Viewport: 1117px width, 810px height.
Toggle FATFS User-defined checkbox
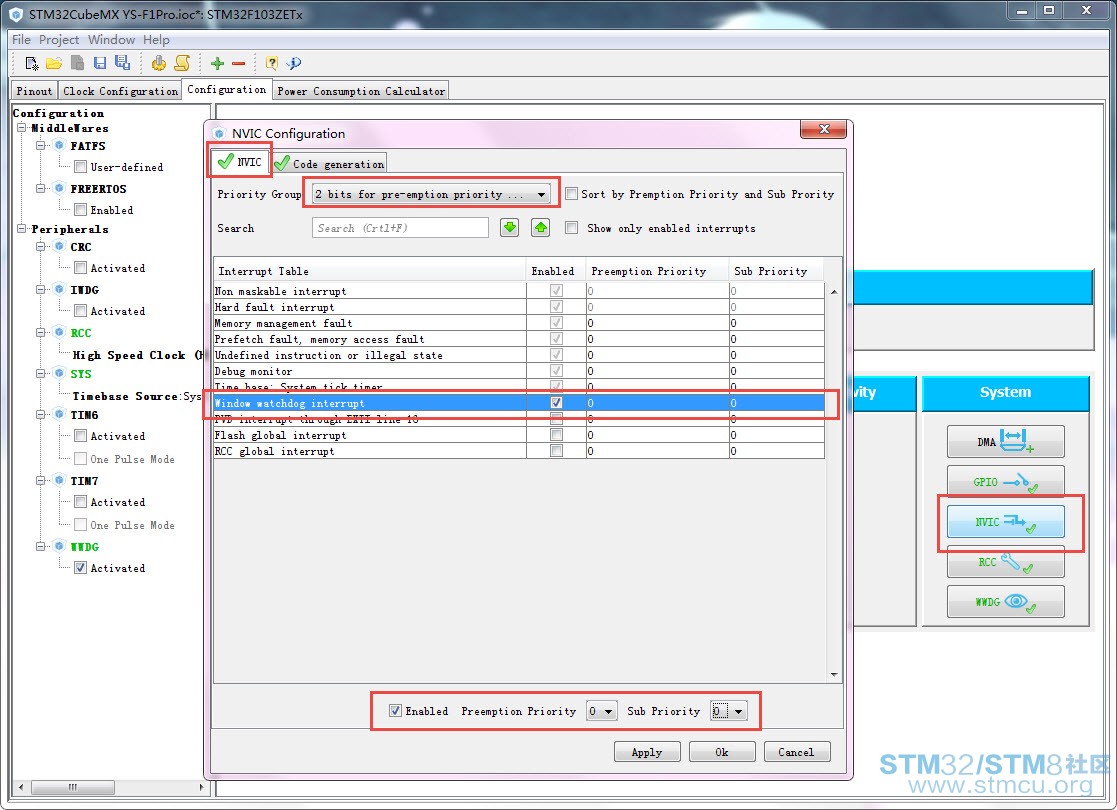point(80,167)
